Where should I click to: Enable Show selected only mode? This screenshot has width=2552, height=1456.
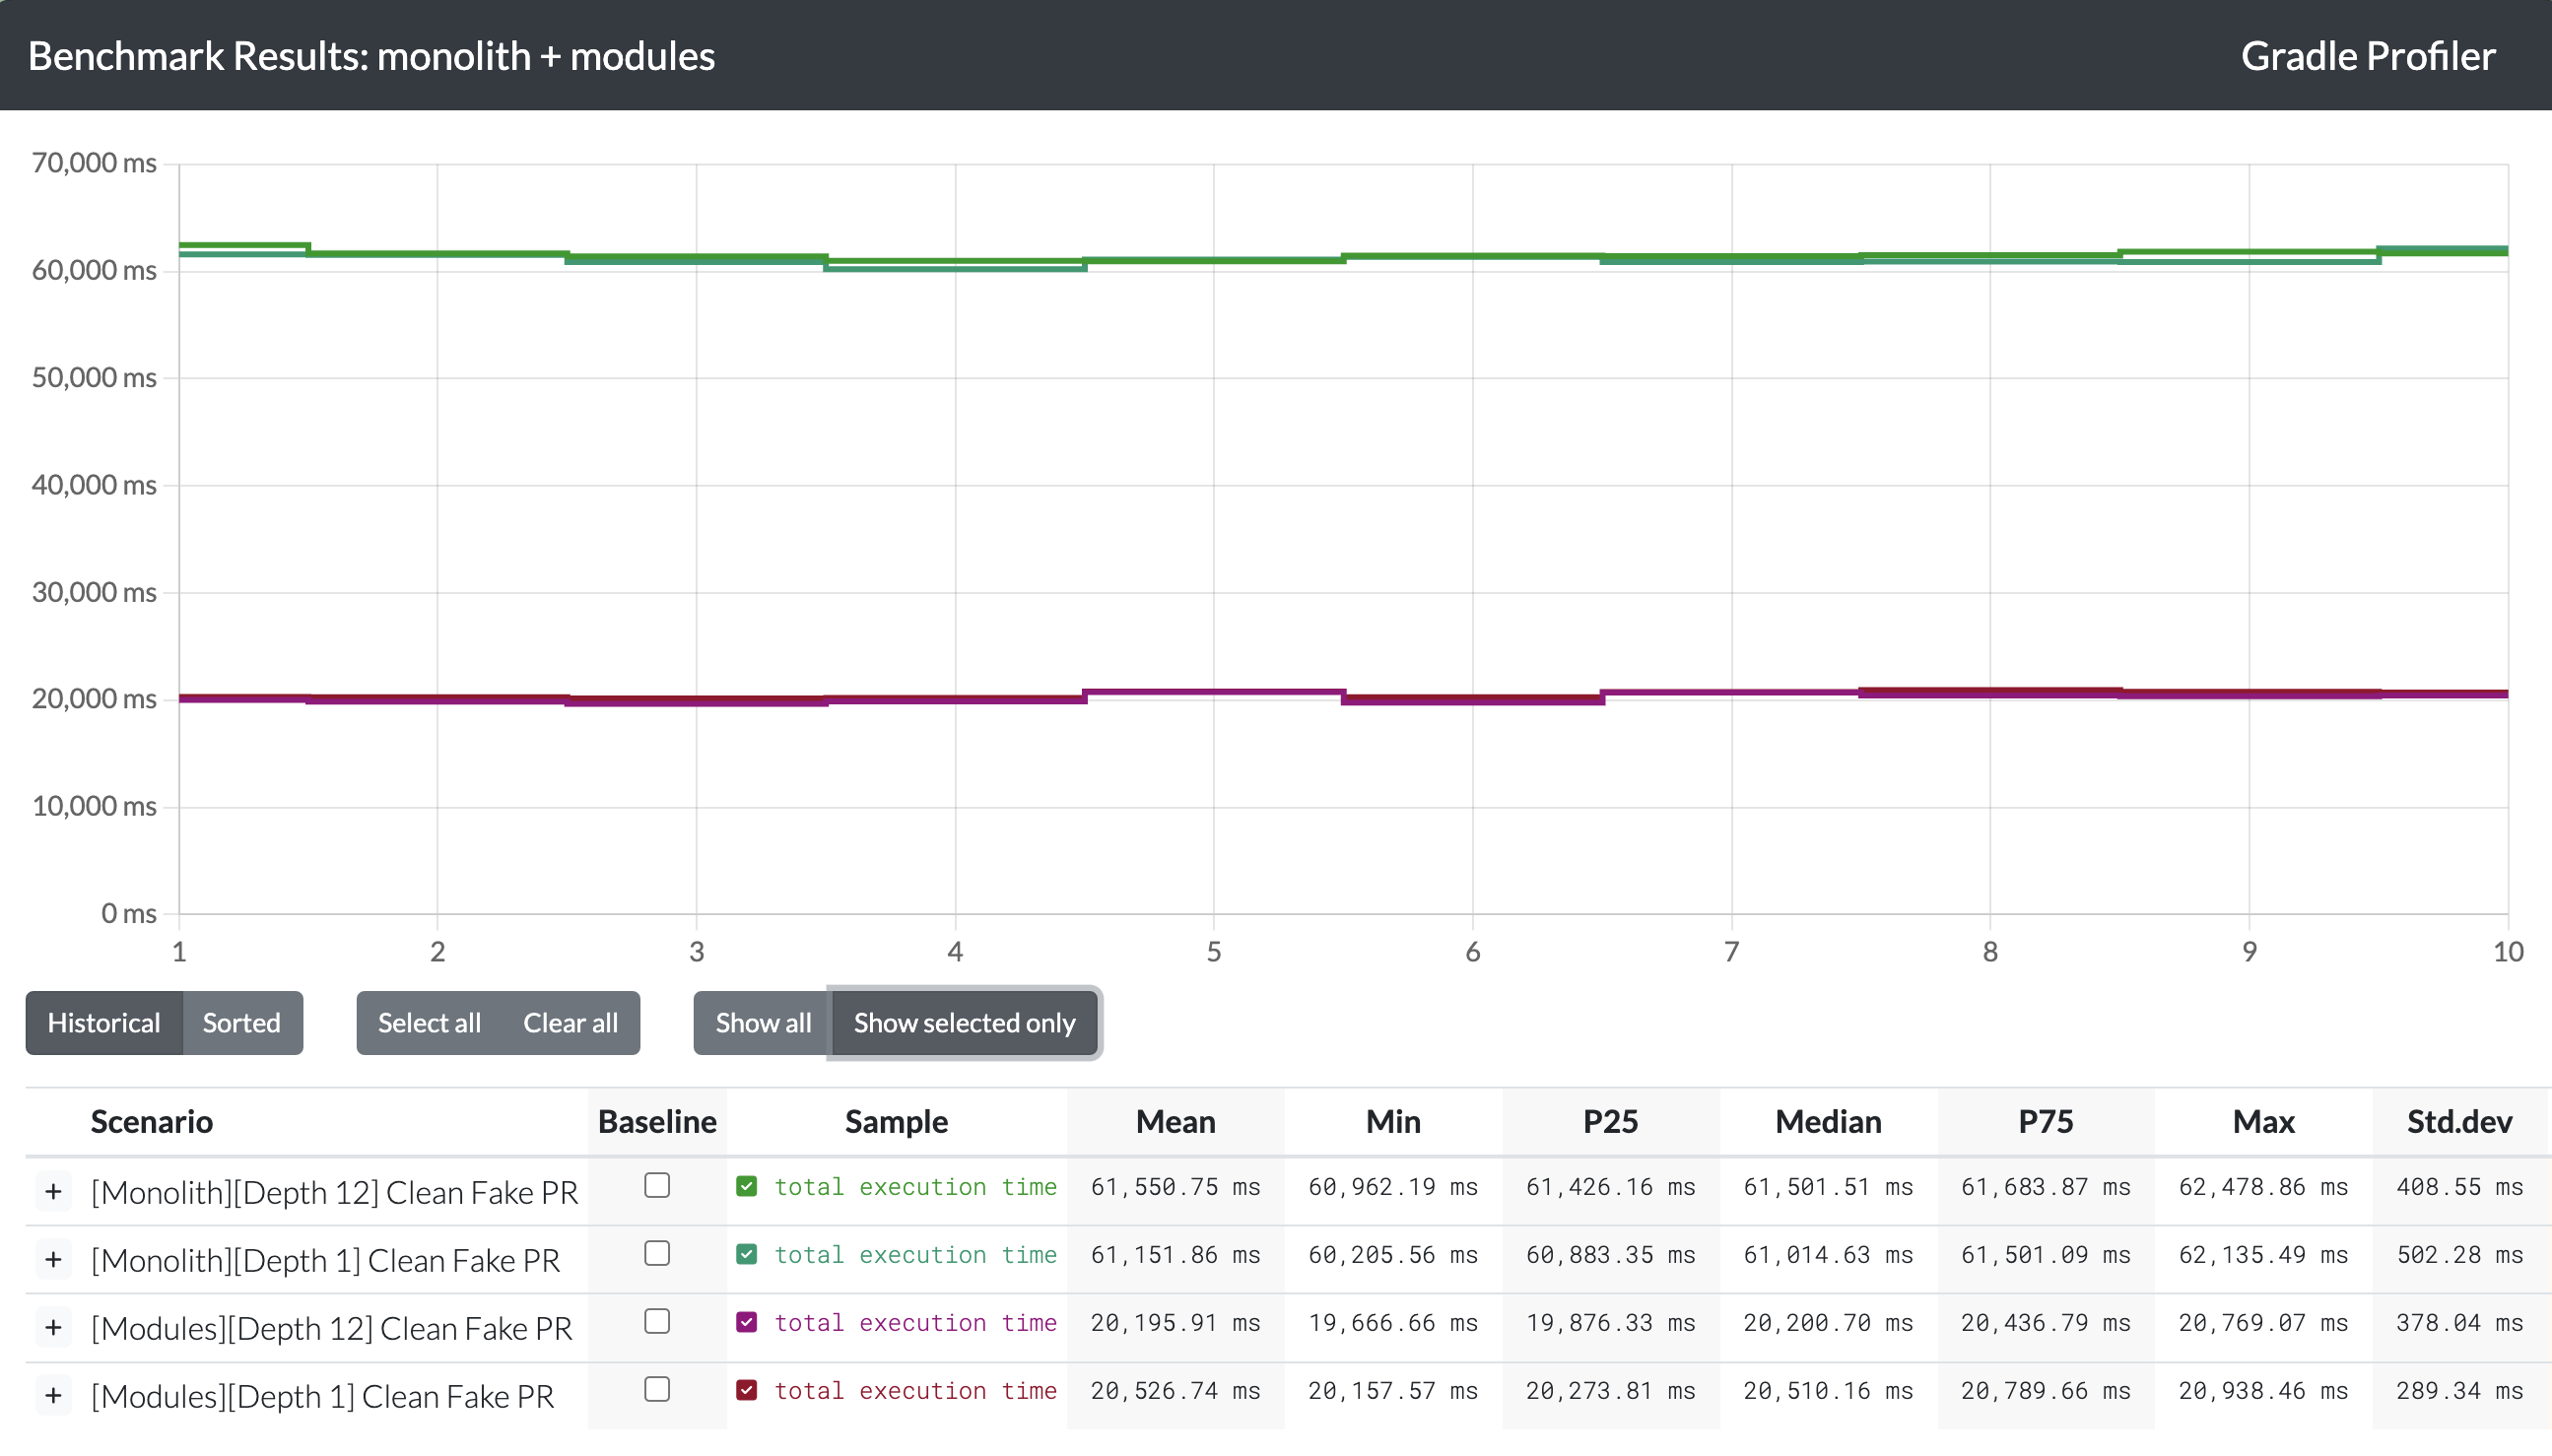coord(963,1023)
